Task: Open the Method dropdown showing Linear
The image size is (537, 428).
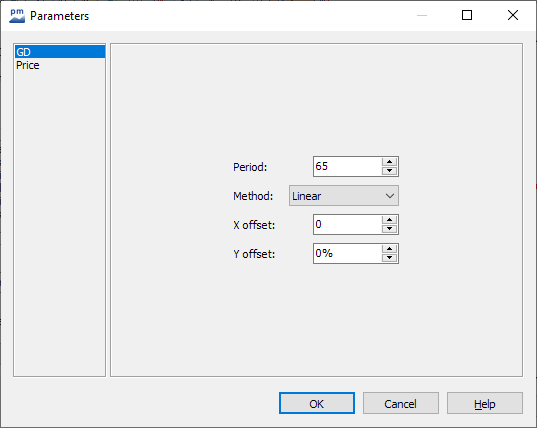Action: (344, 196)
